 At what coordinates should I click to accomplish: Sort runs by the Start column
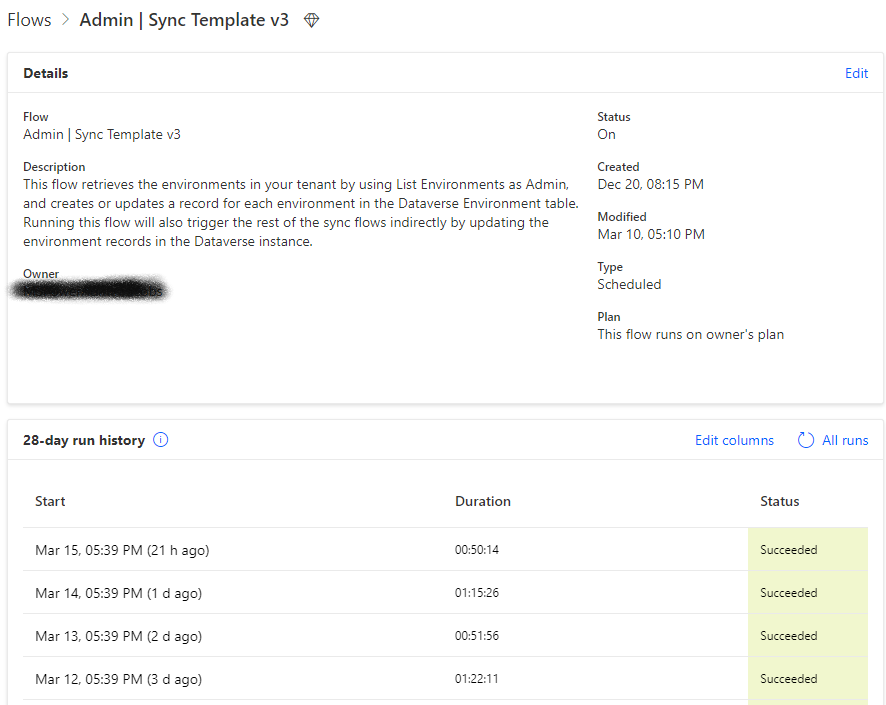pyautogui.click(x=50, y=501)
